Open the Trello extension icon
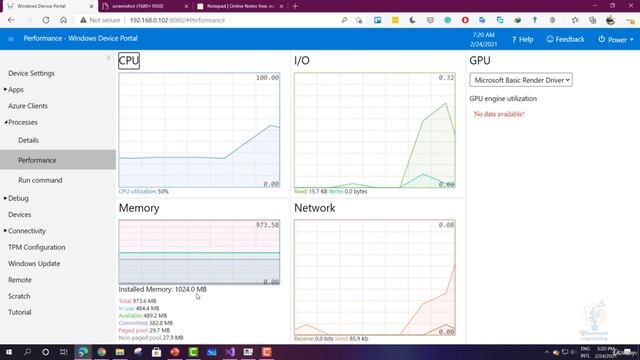640x360 pixels. pos(378,20)
